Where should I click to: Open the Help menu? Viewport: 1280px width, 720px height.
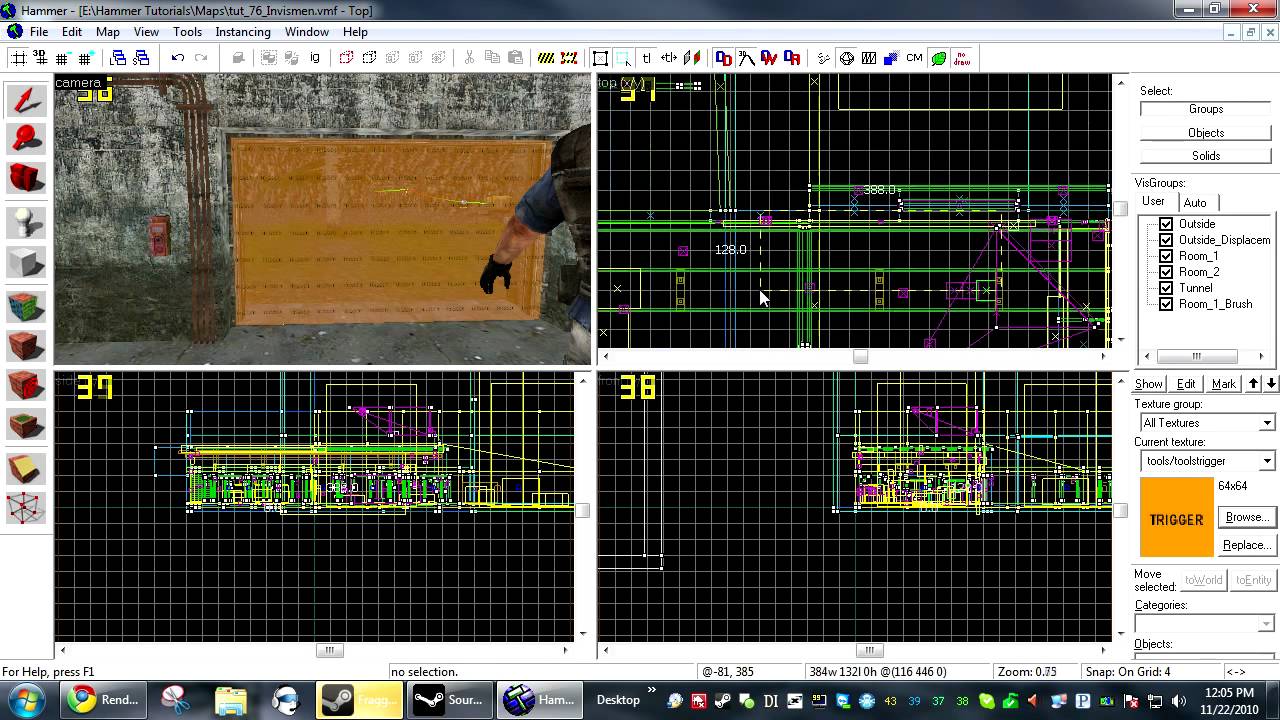(x=355, y=32)
